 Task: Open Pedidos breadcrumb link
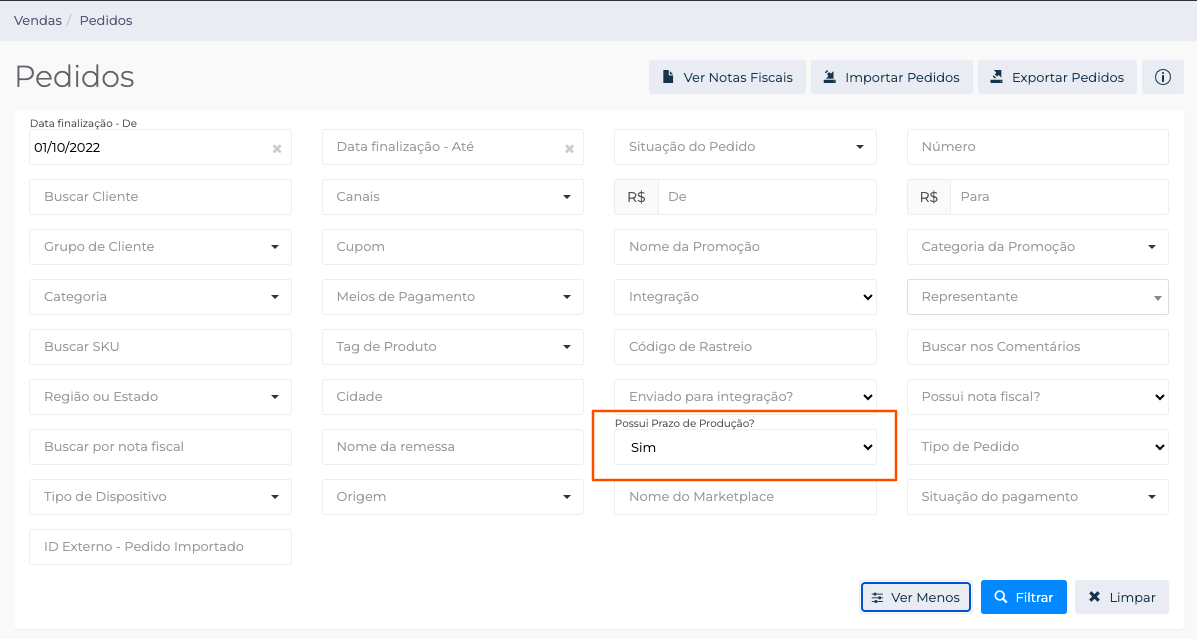coord(106,21)
